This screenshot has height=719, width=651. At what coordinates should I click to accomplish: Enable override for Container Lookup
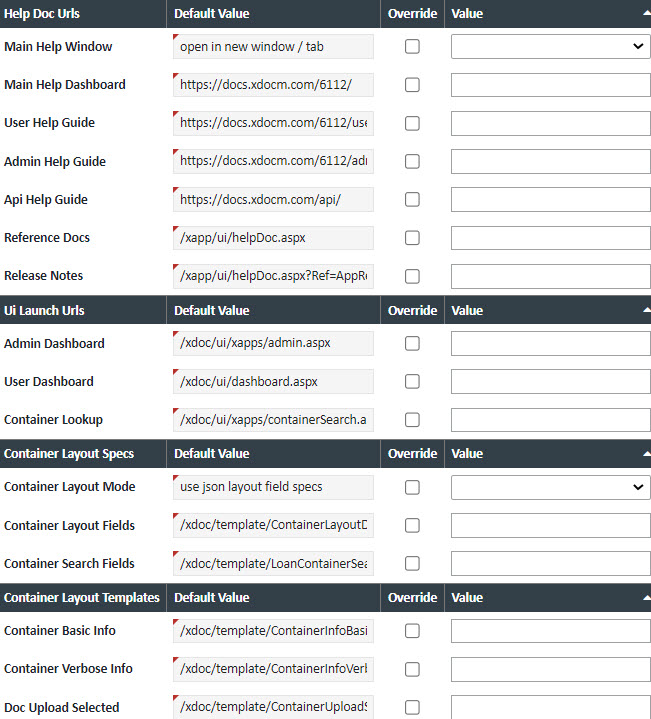412,420
